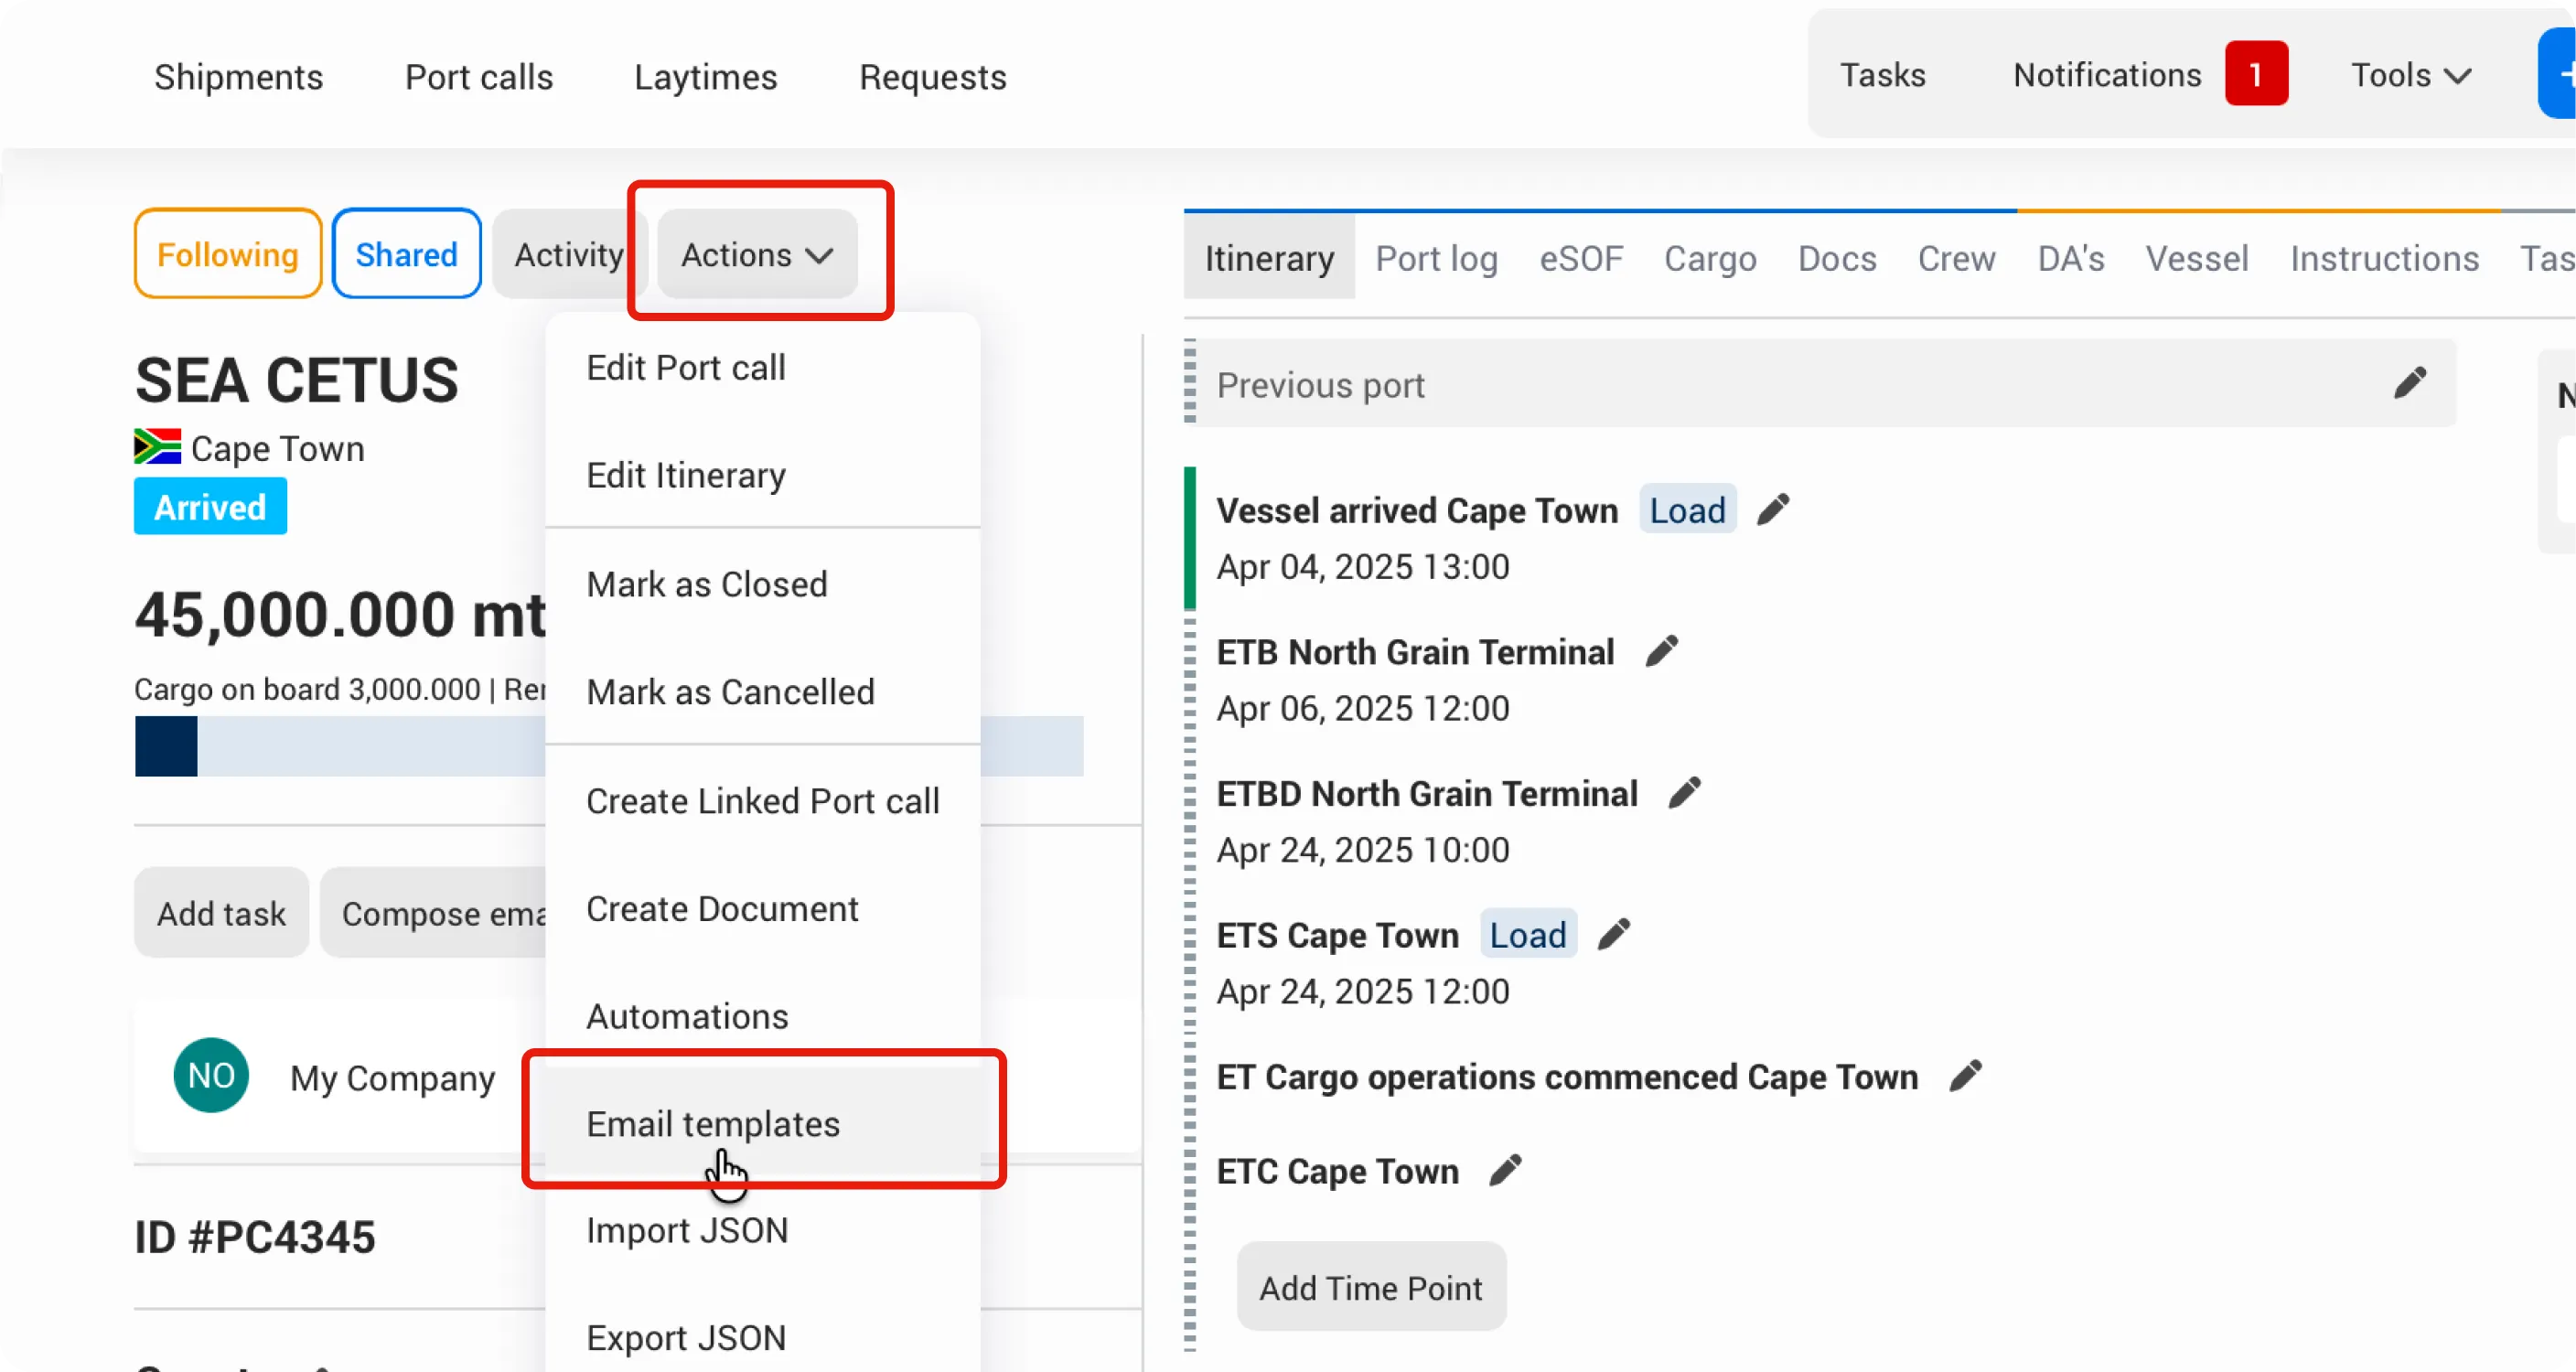This screenshot has height=1372, width=2576.
Task: Edit the Previous port entry with pencil icon
Action: point(2410,384)
